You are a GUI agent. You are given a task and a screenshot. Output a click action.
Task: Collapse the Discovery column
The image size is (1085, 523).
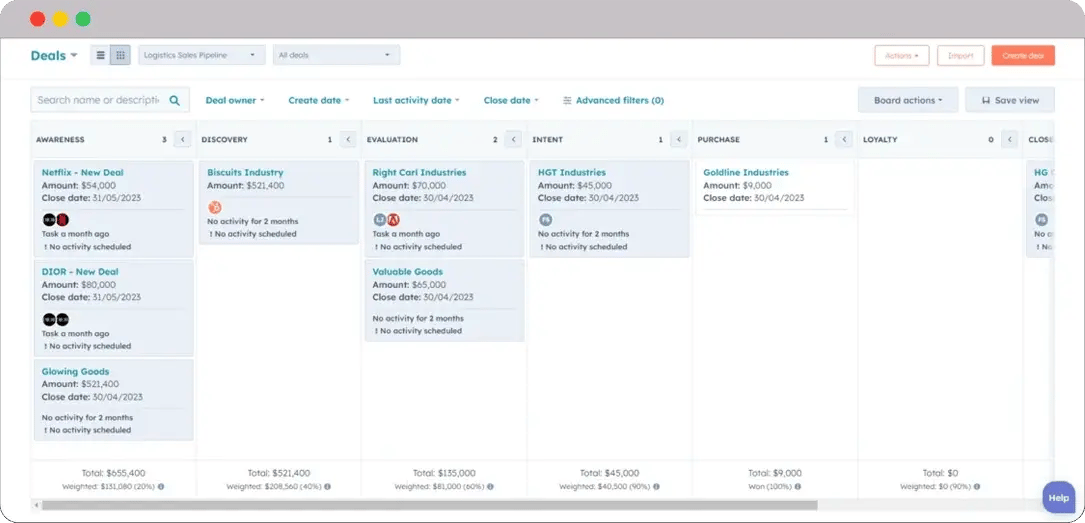(348, 139)
